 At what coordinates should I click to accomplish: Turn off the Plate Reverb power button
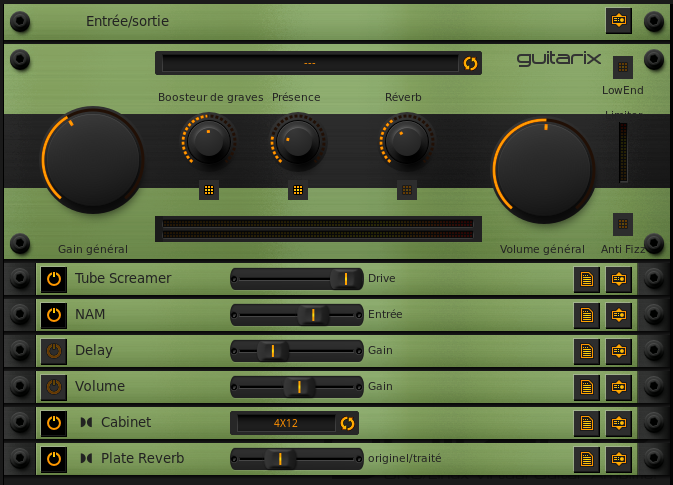point(54,459)
